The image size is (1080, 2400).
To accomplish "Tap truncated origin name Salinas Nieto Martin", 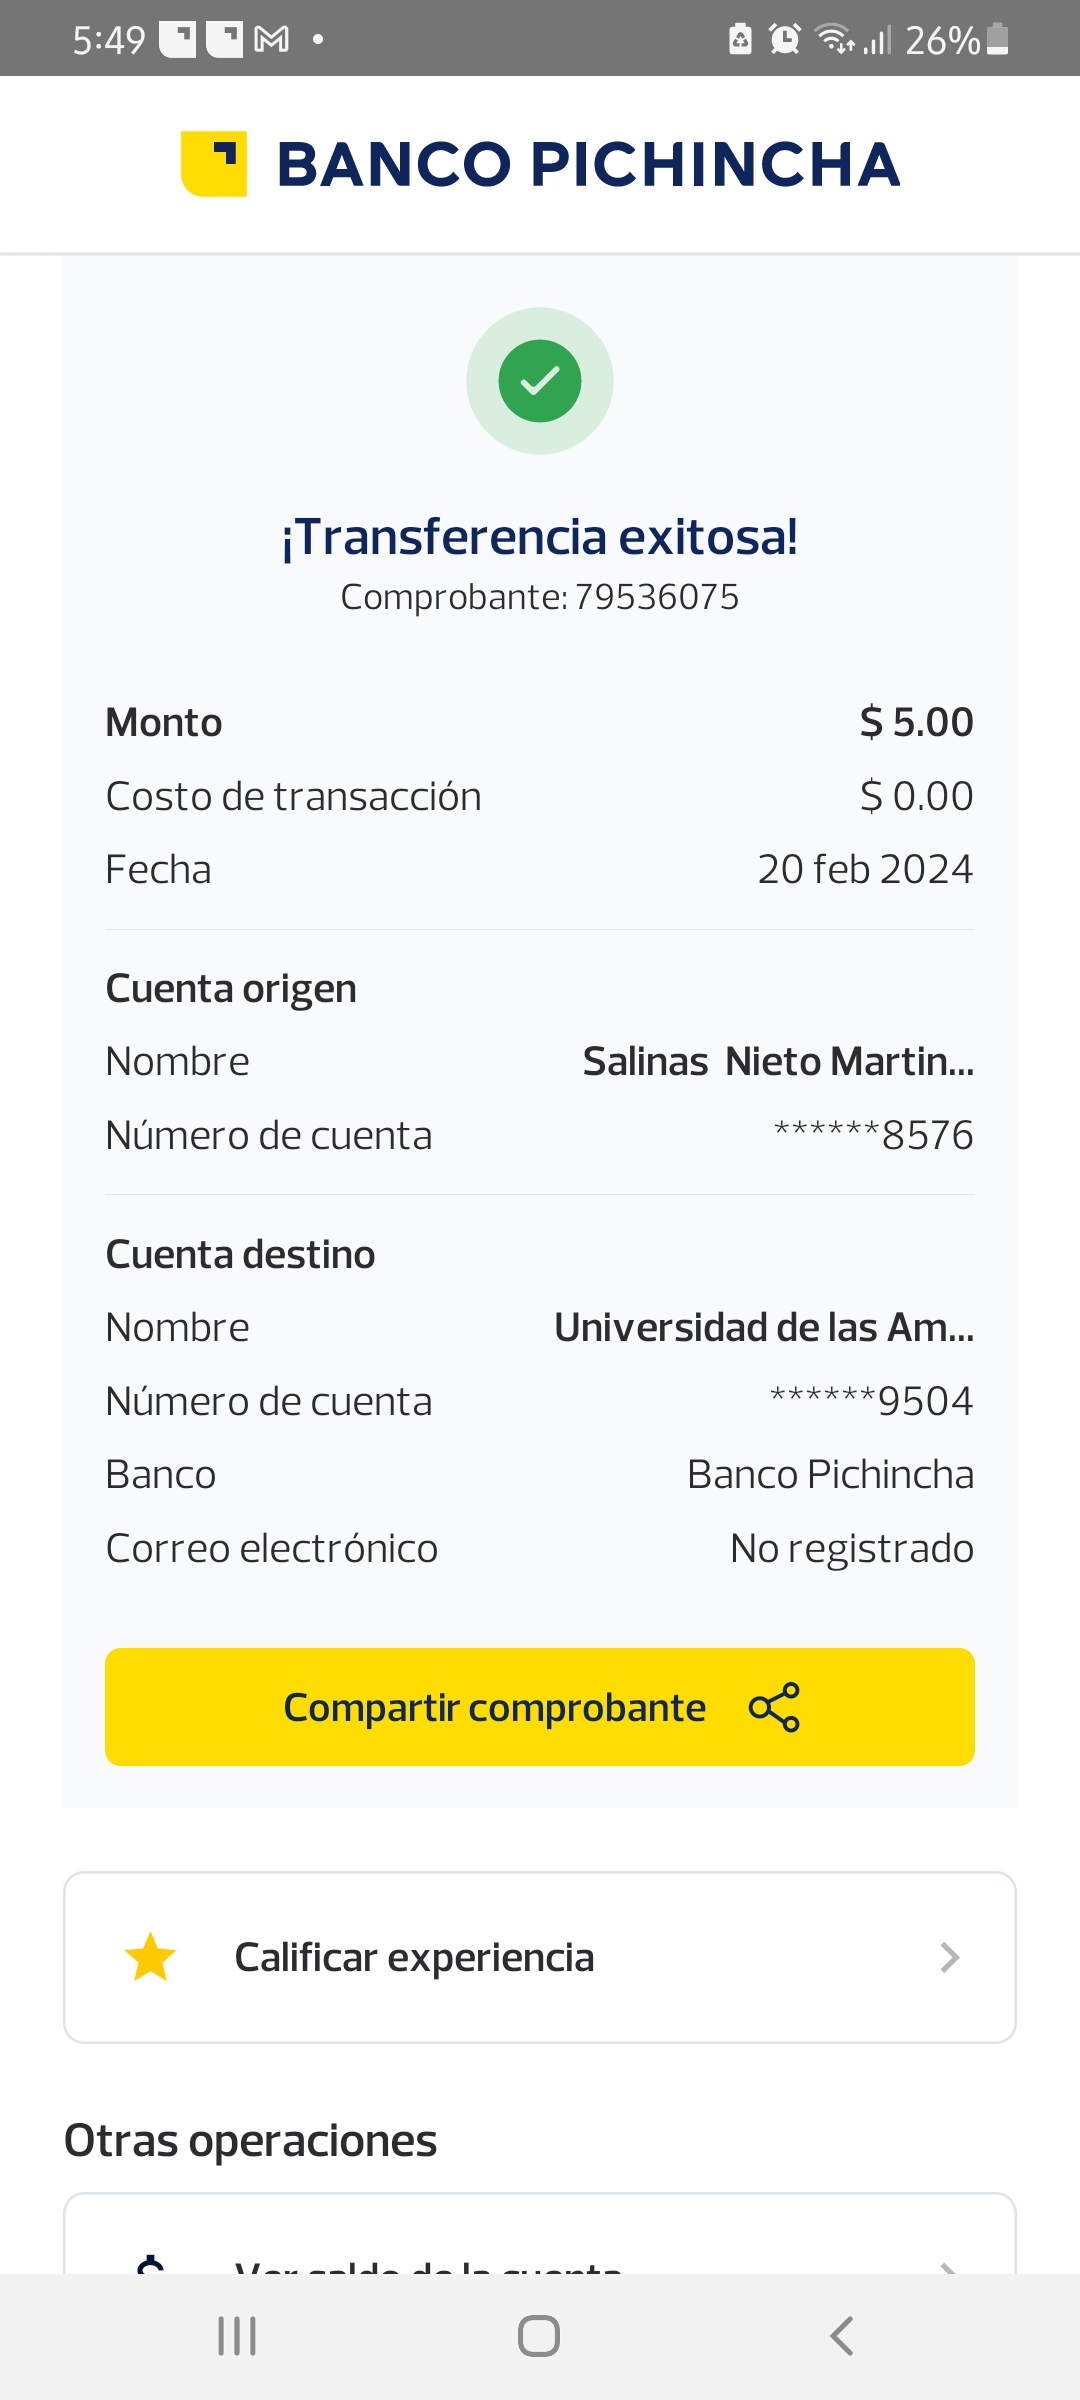I will [778, 1062].
